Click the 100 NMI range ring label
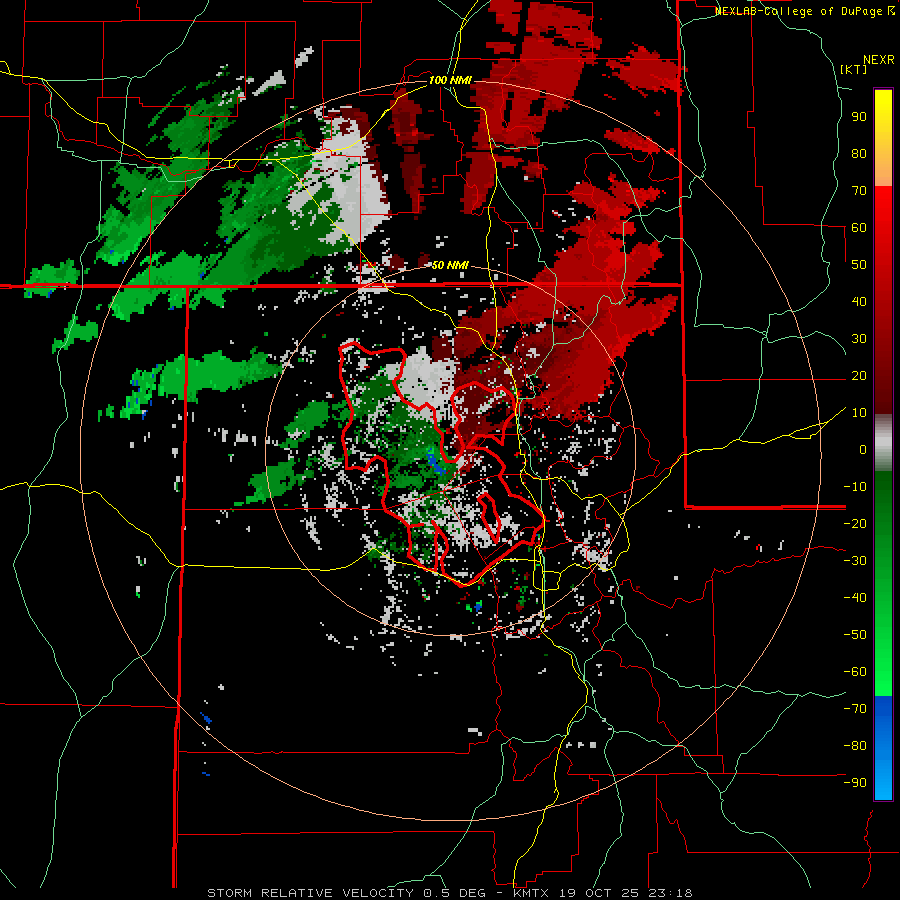 (x=450, y=80)
